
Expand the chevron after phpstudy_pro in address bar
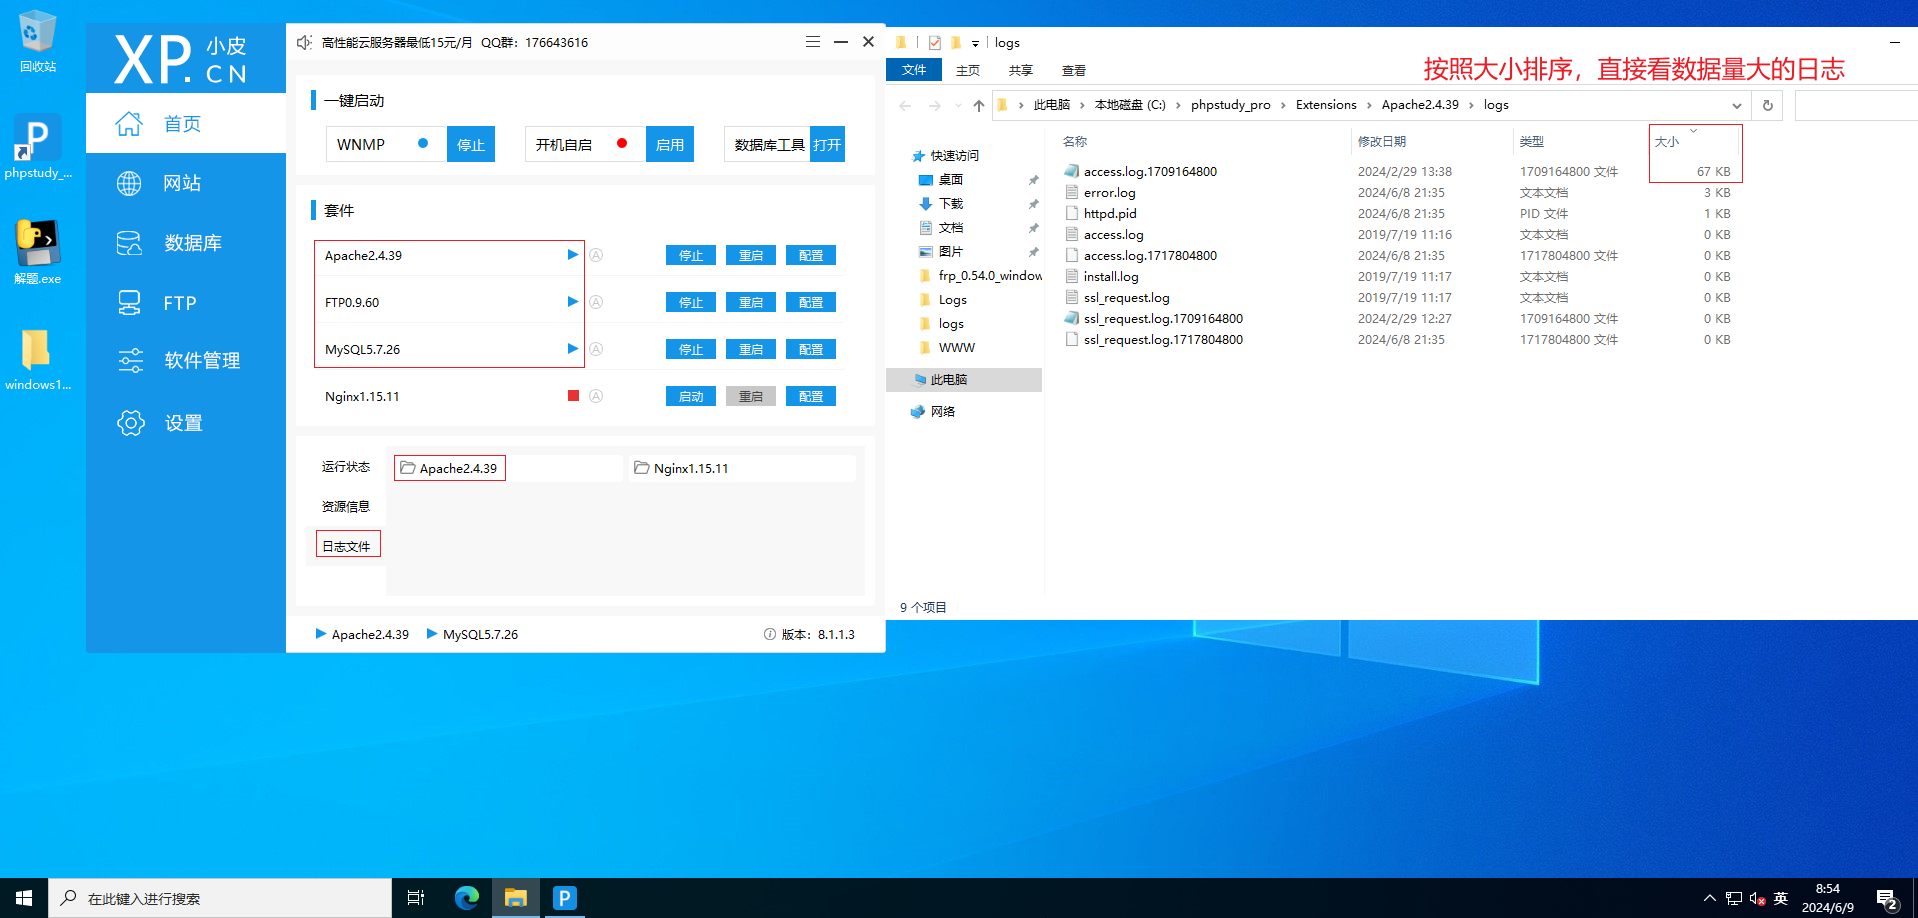click(x=1284, y=105)
